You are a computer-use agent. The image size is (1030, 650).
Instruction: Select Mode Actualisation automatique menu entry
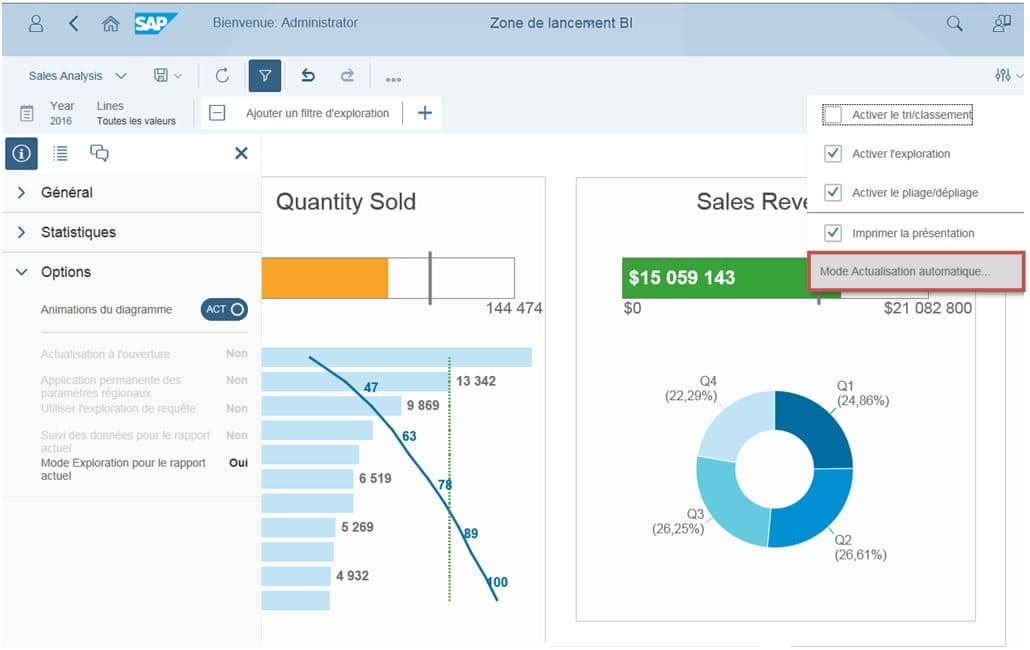(916, 271)
